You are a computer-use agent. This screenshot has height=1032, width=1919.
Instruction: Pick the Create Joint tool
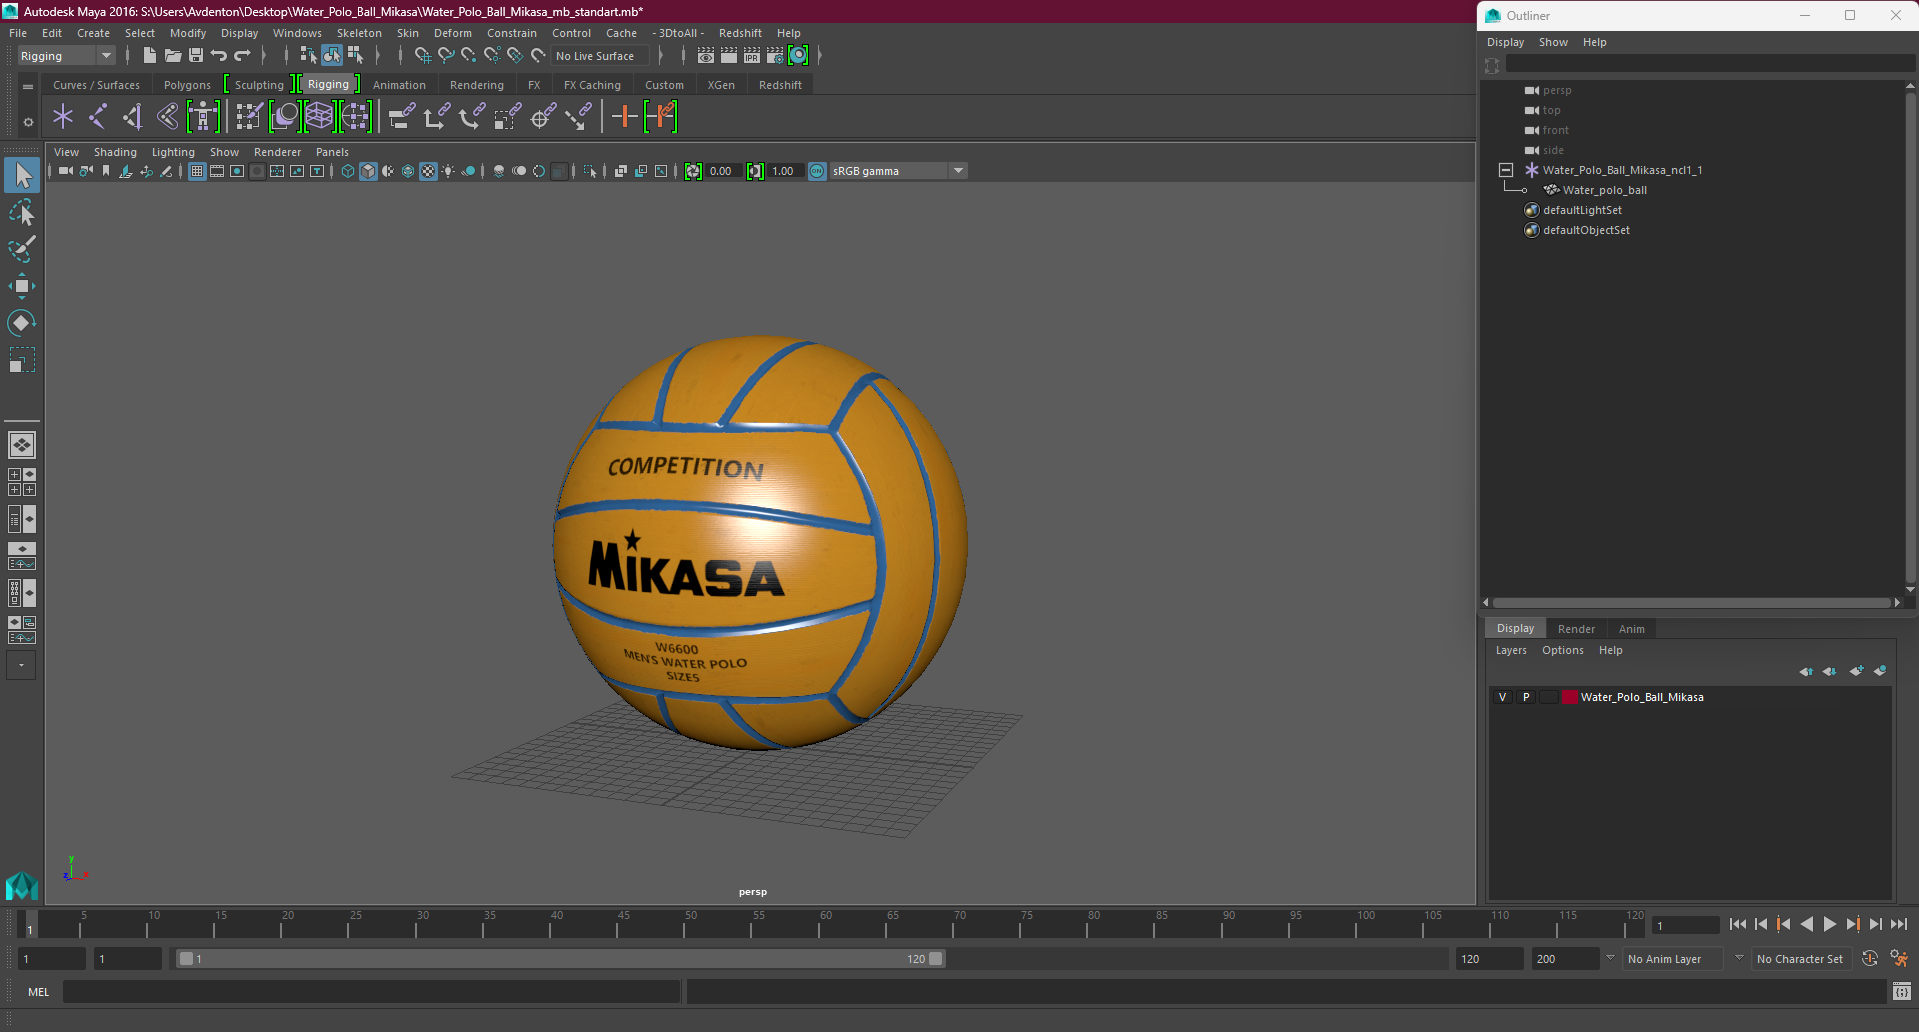click(x=98, y=117)
